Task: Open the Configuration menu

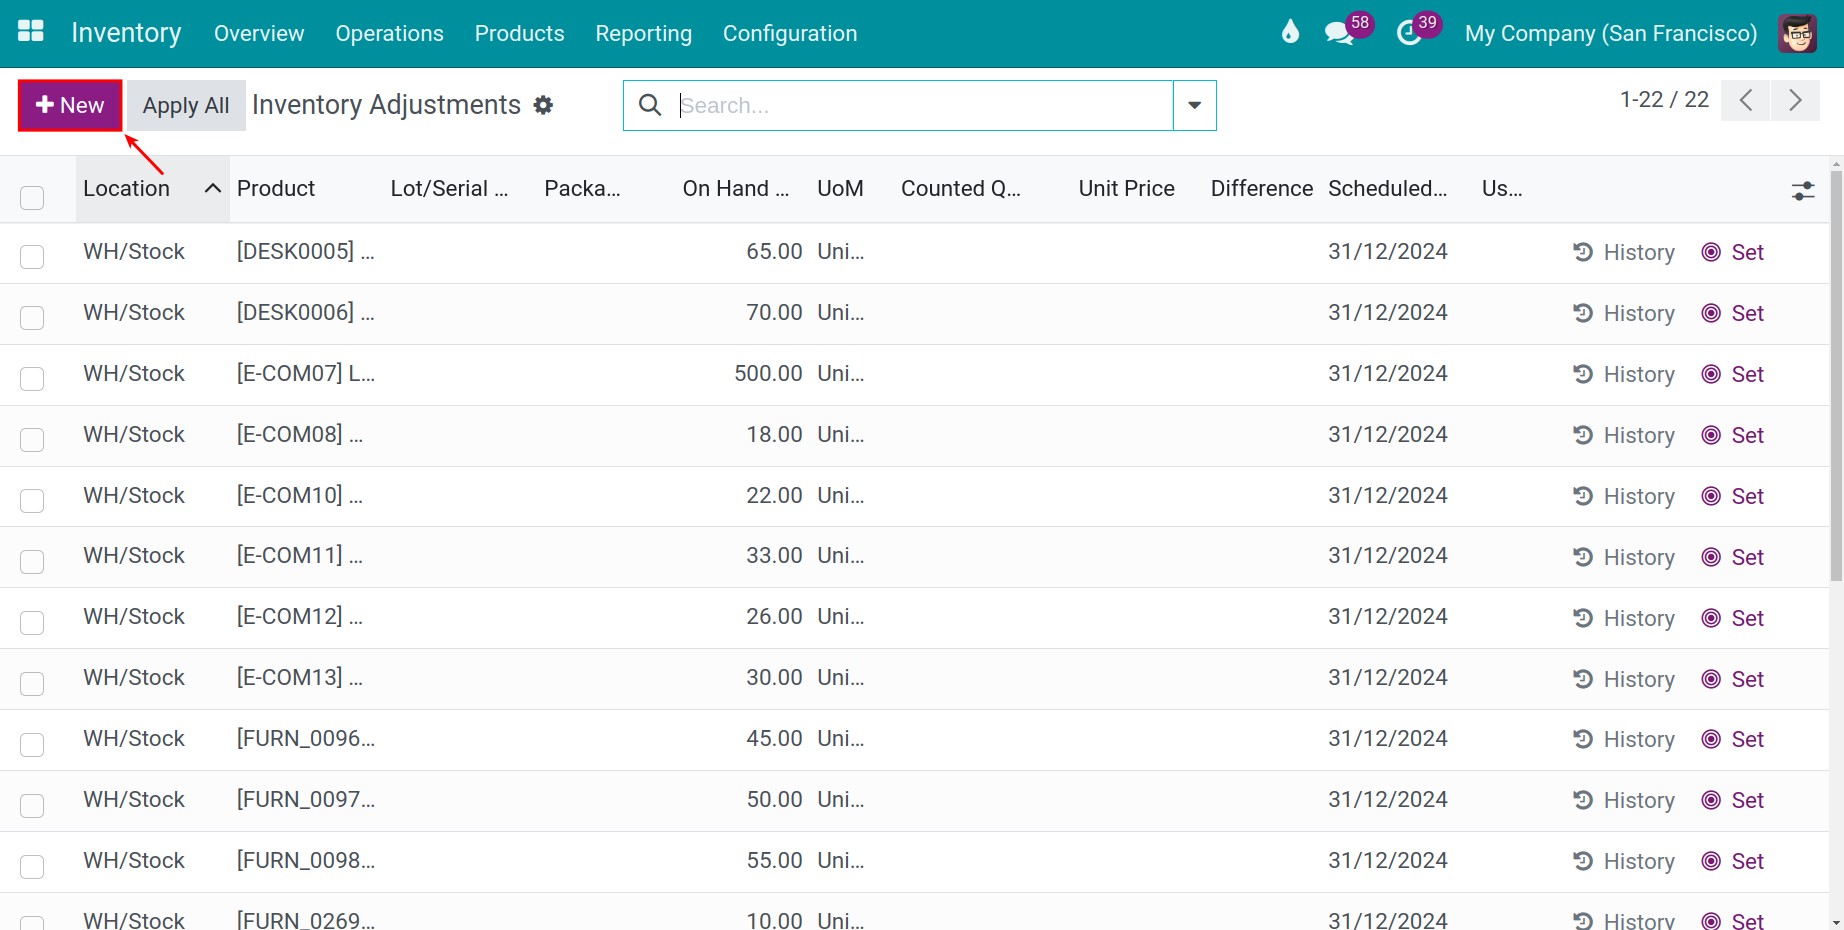Action: click(x=790, y=33)
